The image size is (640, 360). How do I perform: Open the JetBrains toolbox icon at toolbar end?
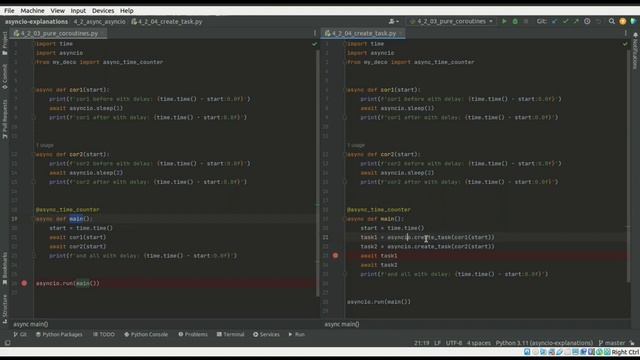633,21
